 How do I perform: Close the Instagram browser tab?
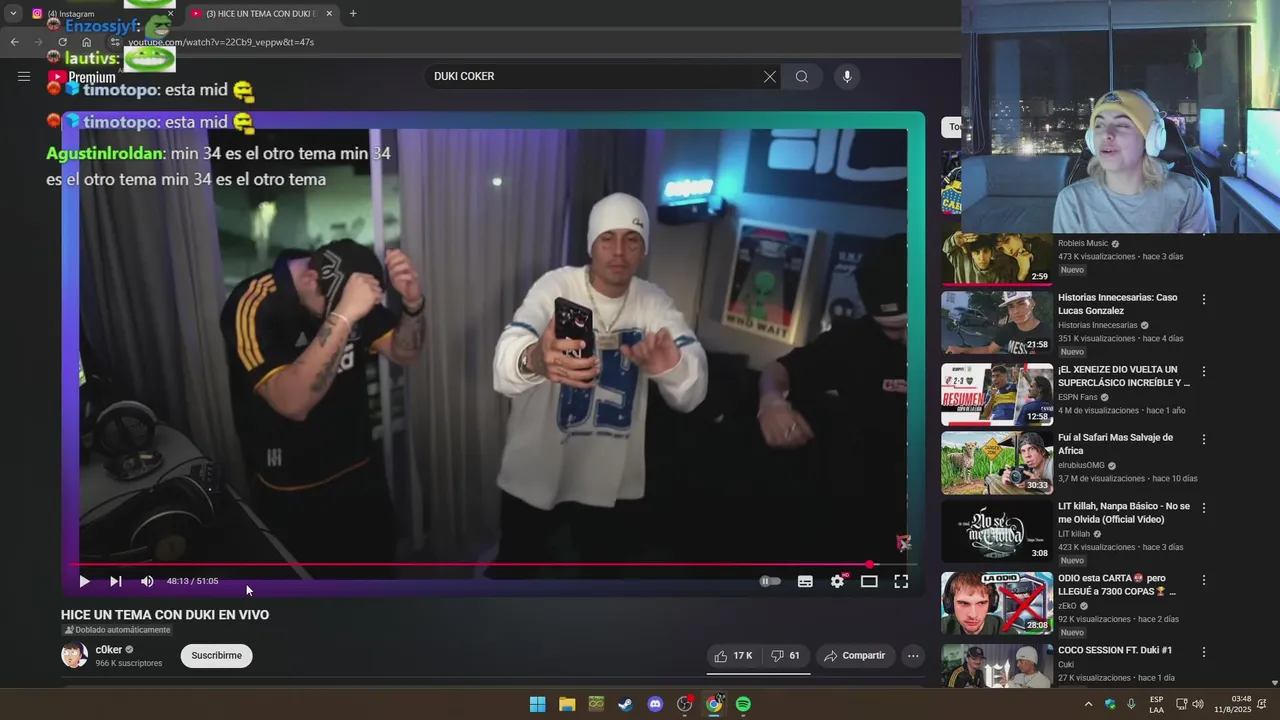[169, 14]
